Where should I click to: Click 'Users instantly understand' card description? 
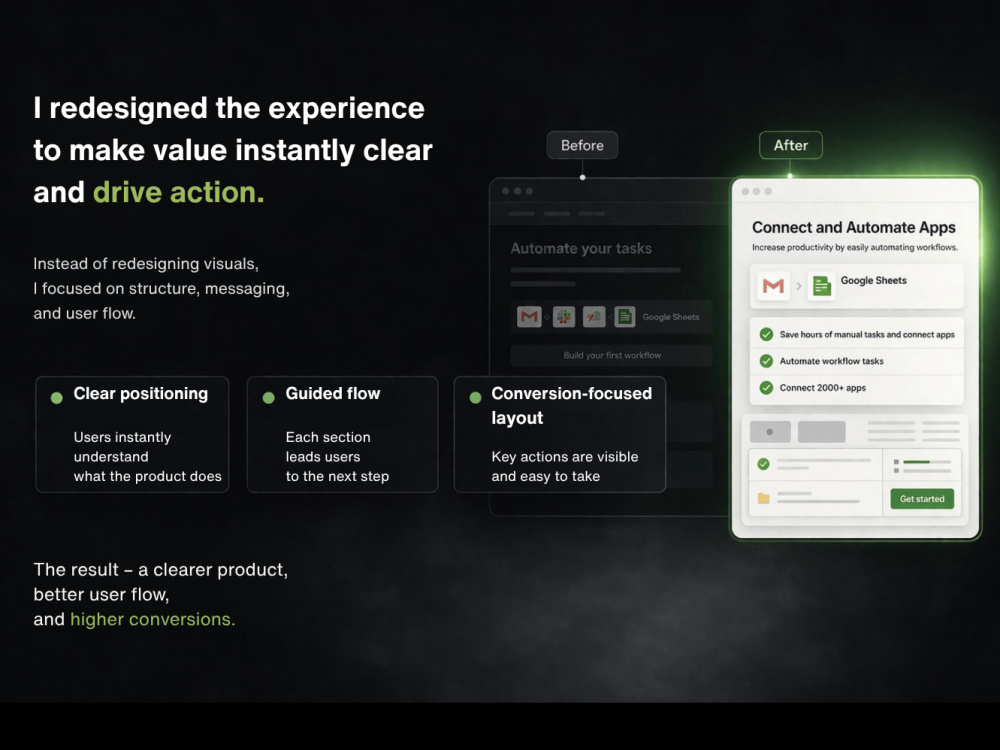point(122,447)
